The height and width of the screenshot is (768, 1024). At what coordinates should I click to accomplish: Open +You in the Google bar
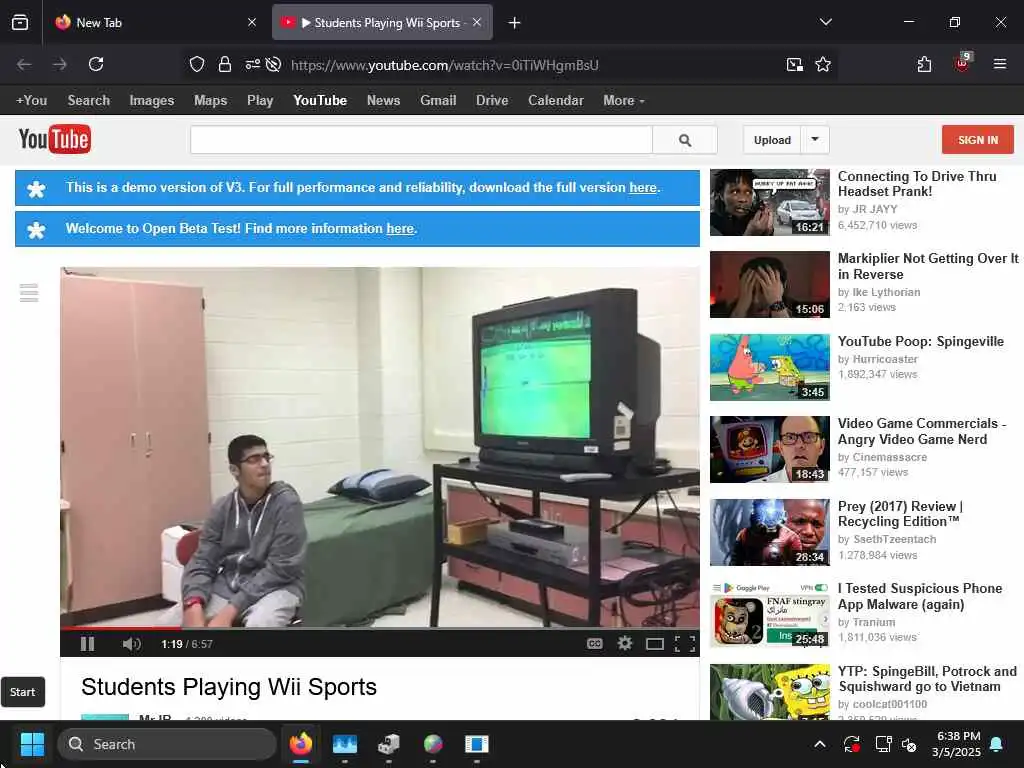click(31, 101)
